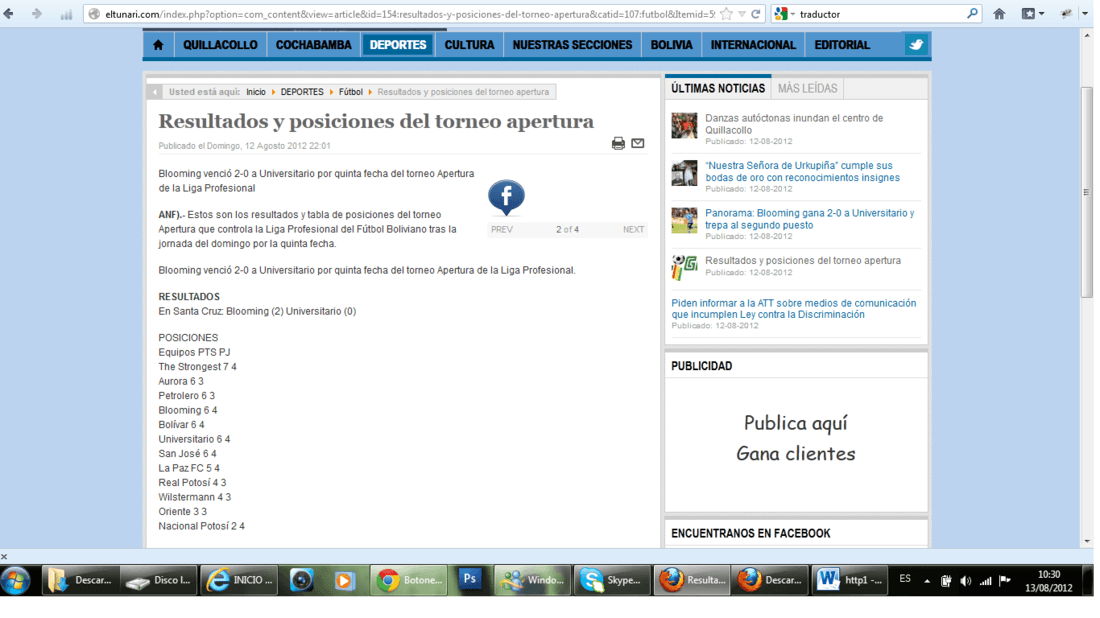Open 'Piden informar a la ATT' link

click(x=793, y=309)
